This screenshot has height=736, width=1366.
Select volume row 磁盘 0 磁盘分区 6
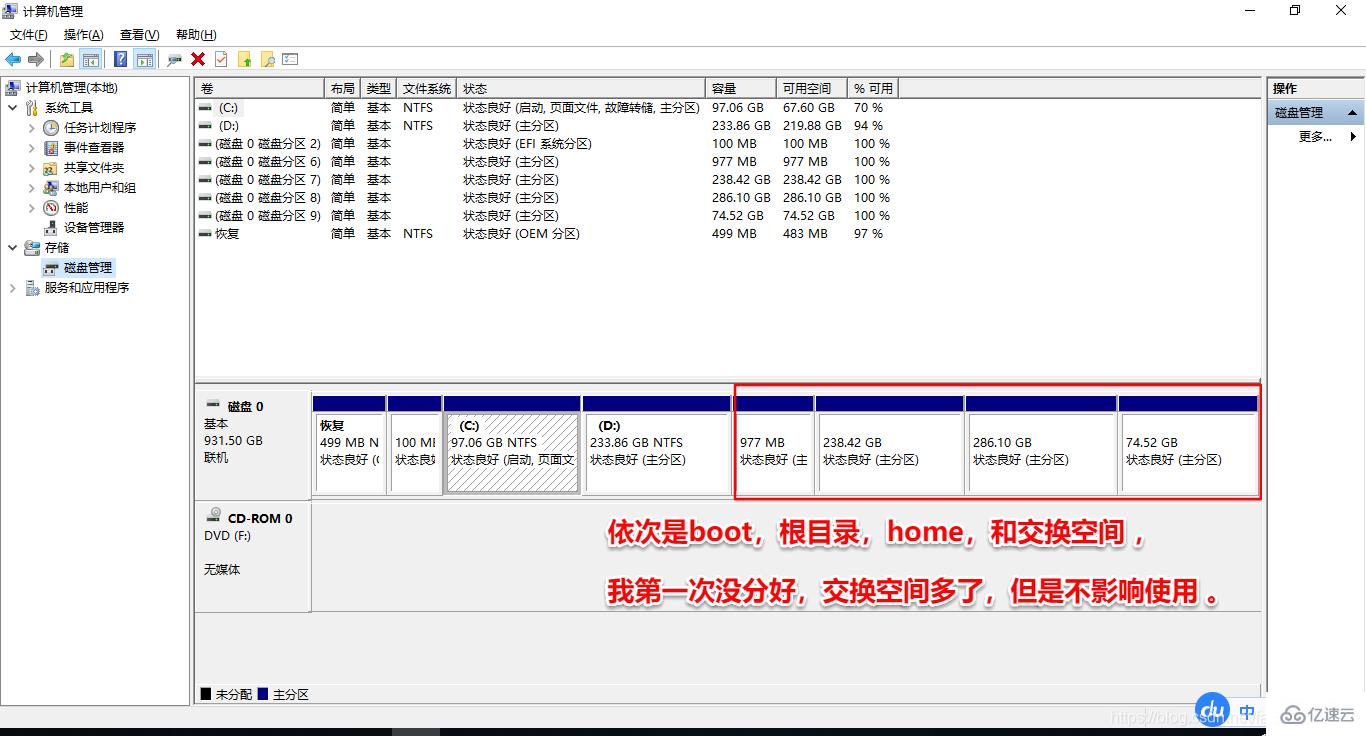pyautogui.click(x=546, y=162)
